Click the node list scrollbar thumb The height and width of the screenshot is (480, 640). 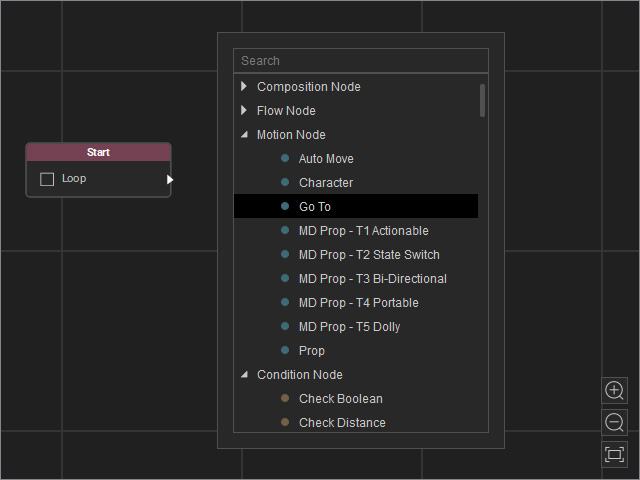[x=482, y=100]
